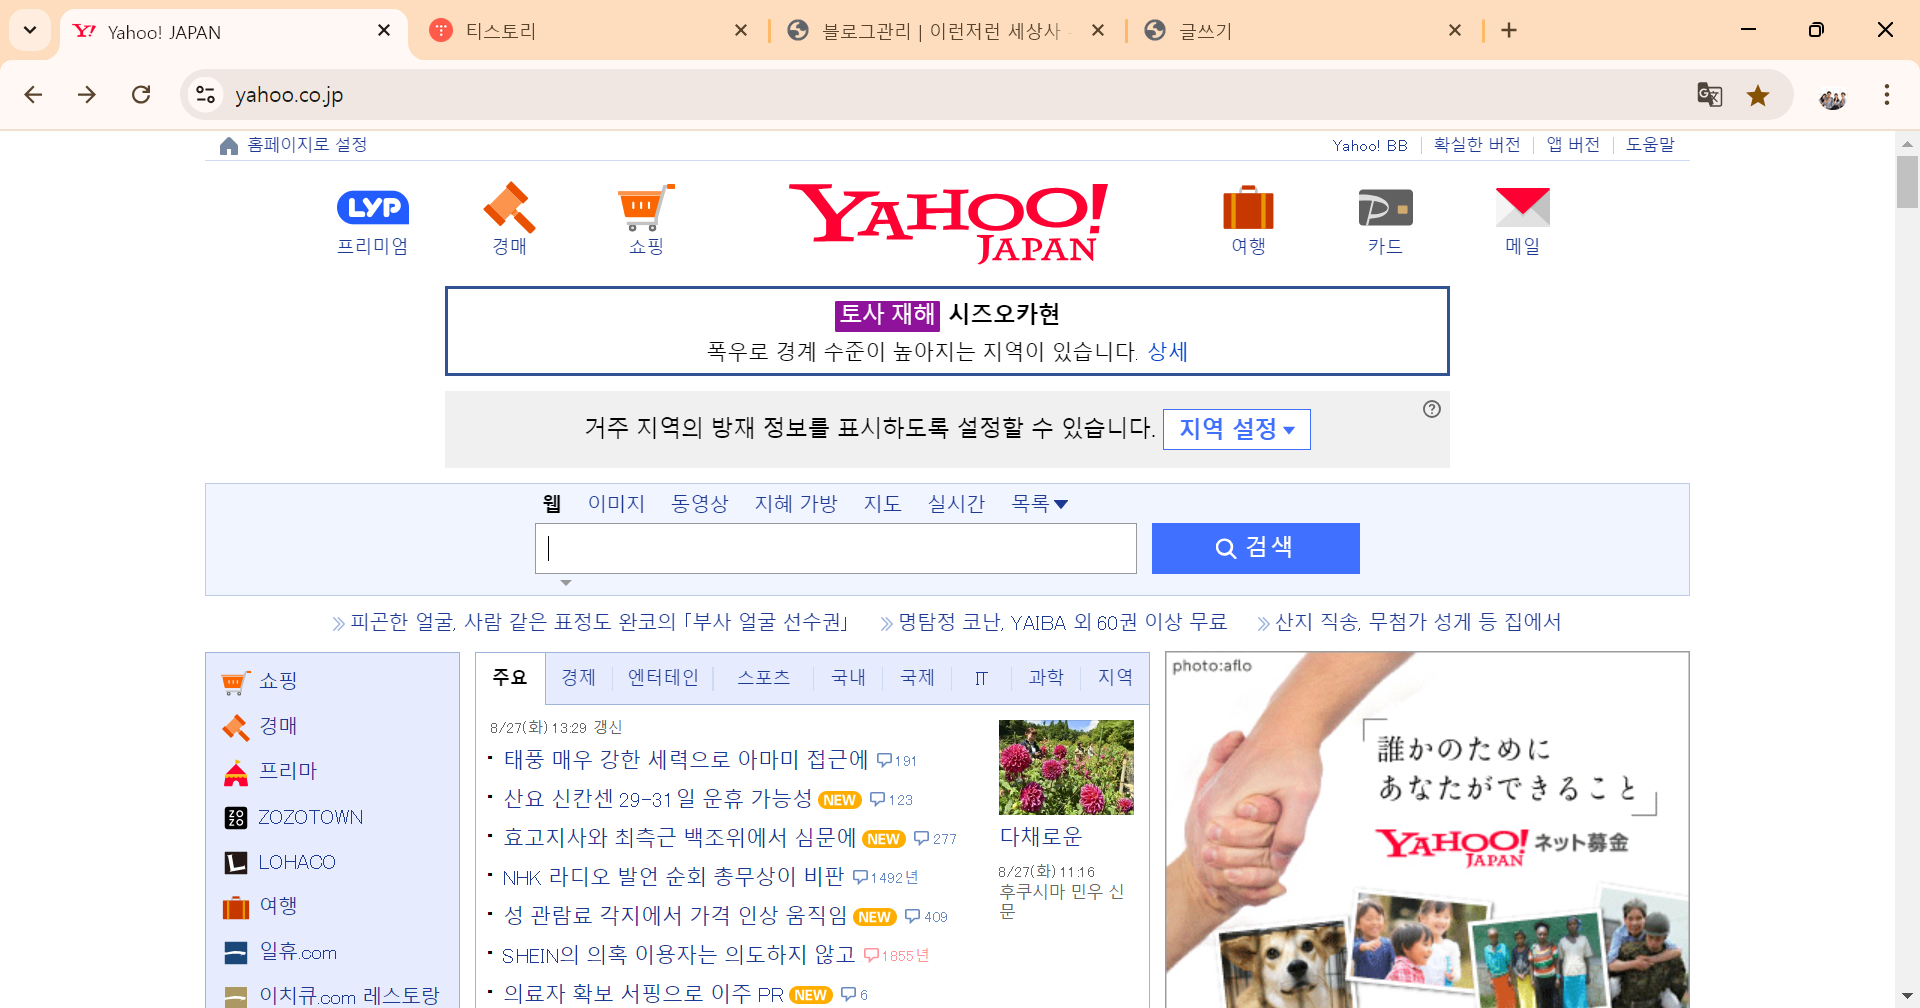Select the 동영상 search tab

(700, 503)
